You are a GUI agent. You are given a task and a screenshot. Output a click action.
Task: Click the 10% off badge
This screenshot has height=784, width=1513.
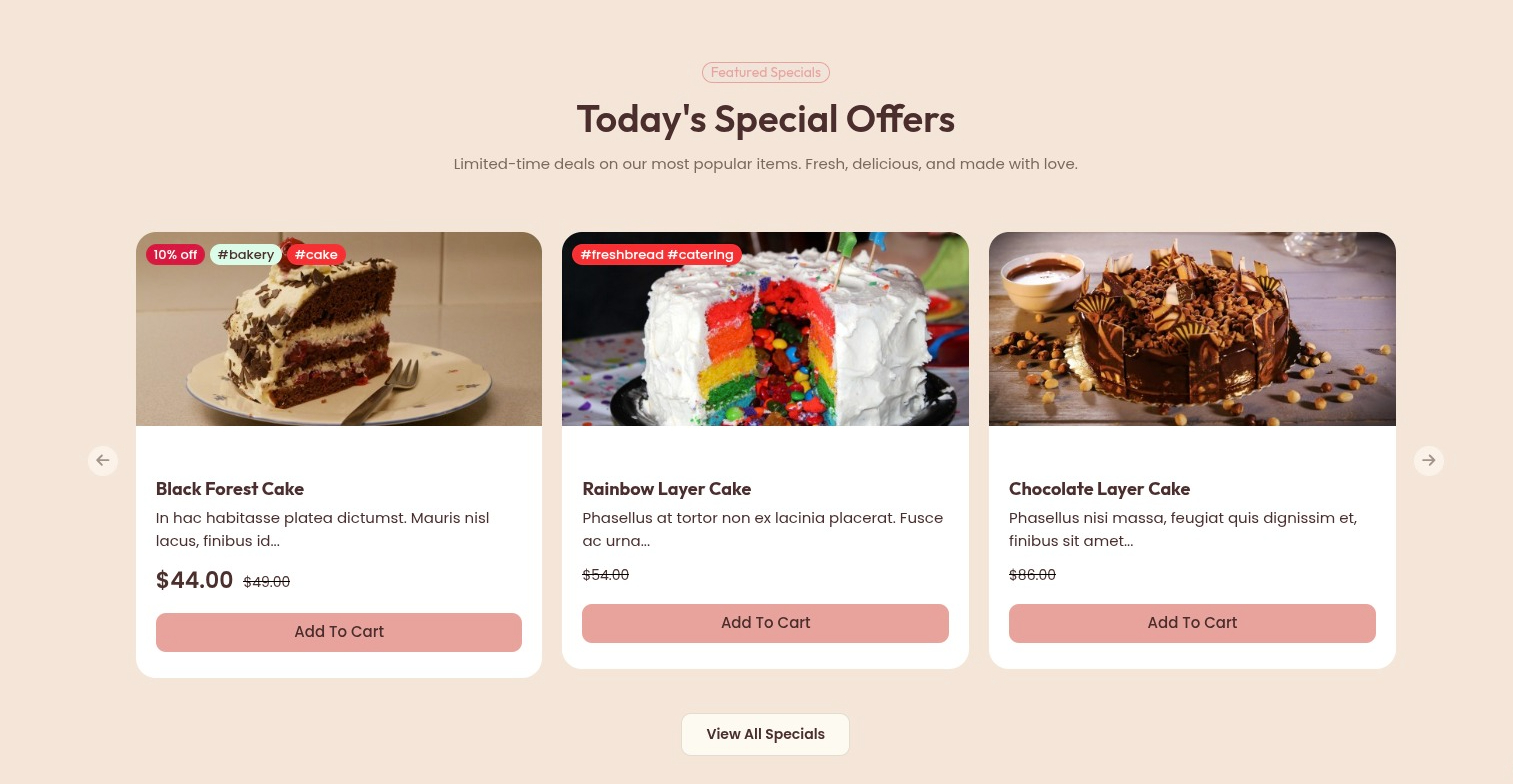[175, 255]
